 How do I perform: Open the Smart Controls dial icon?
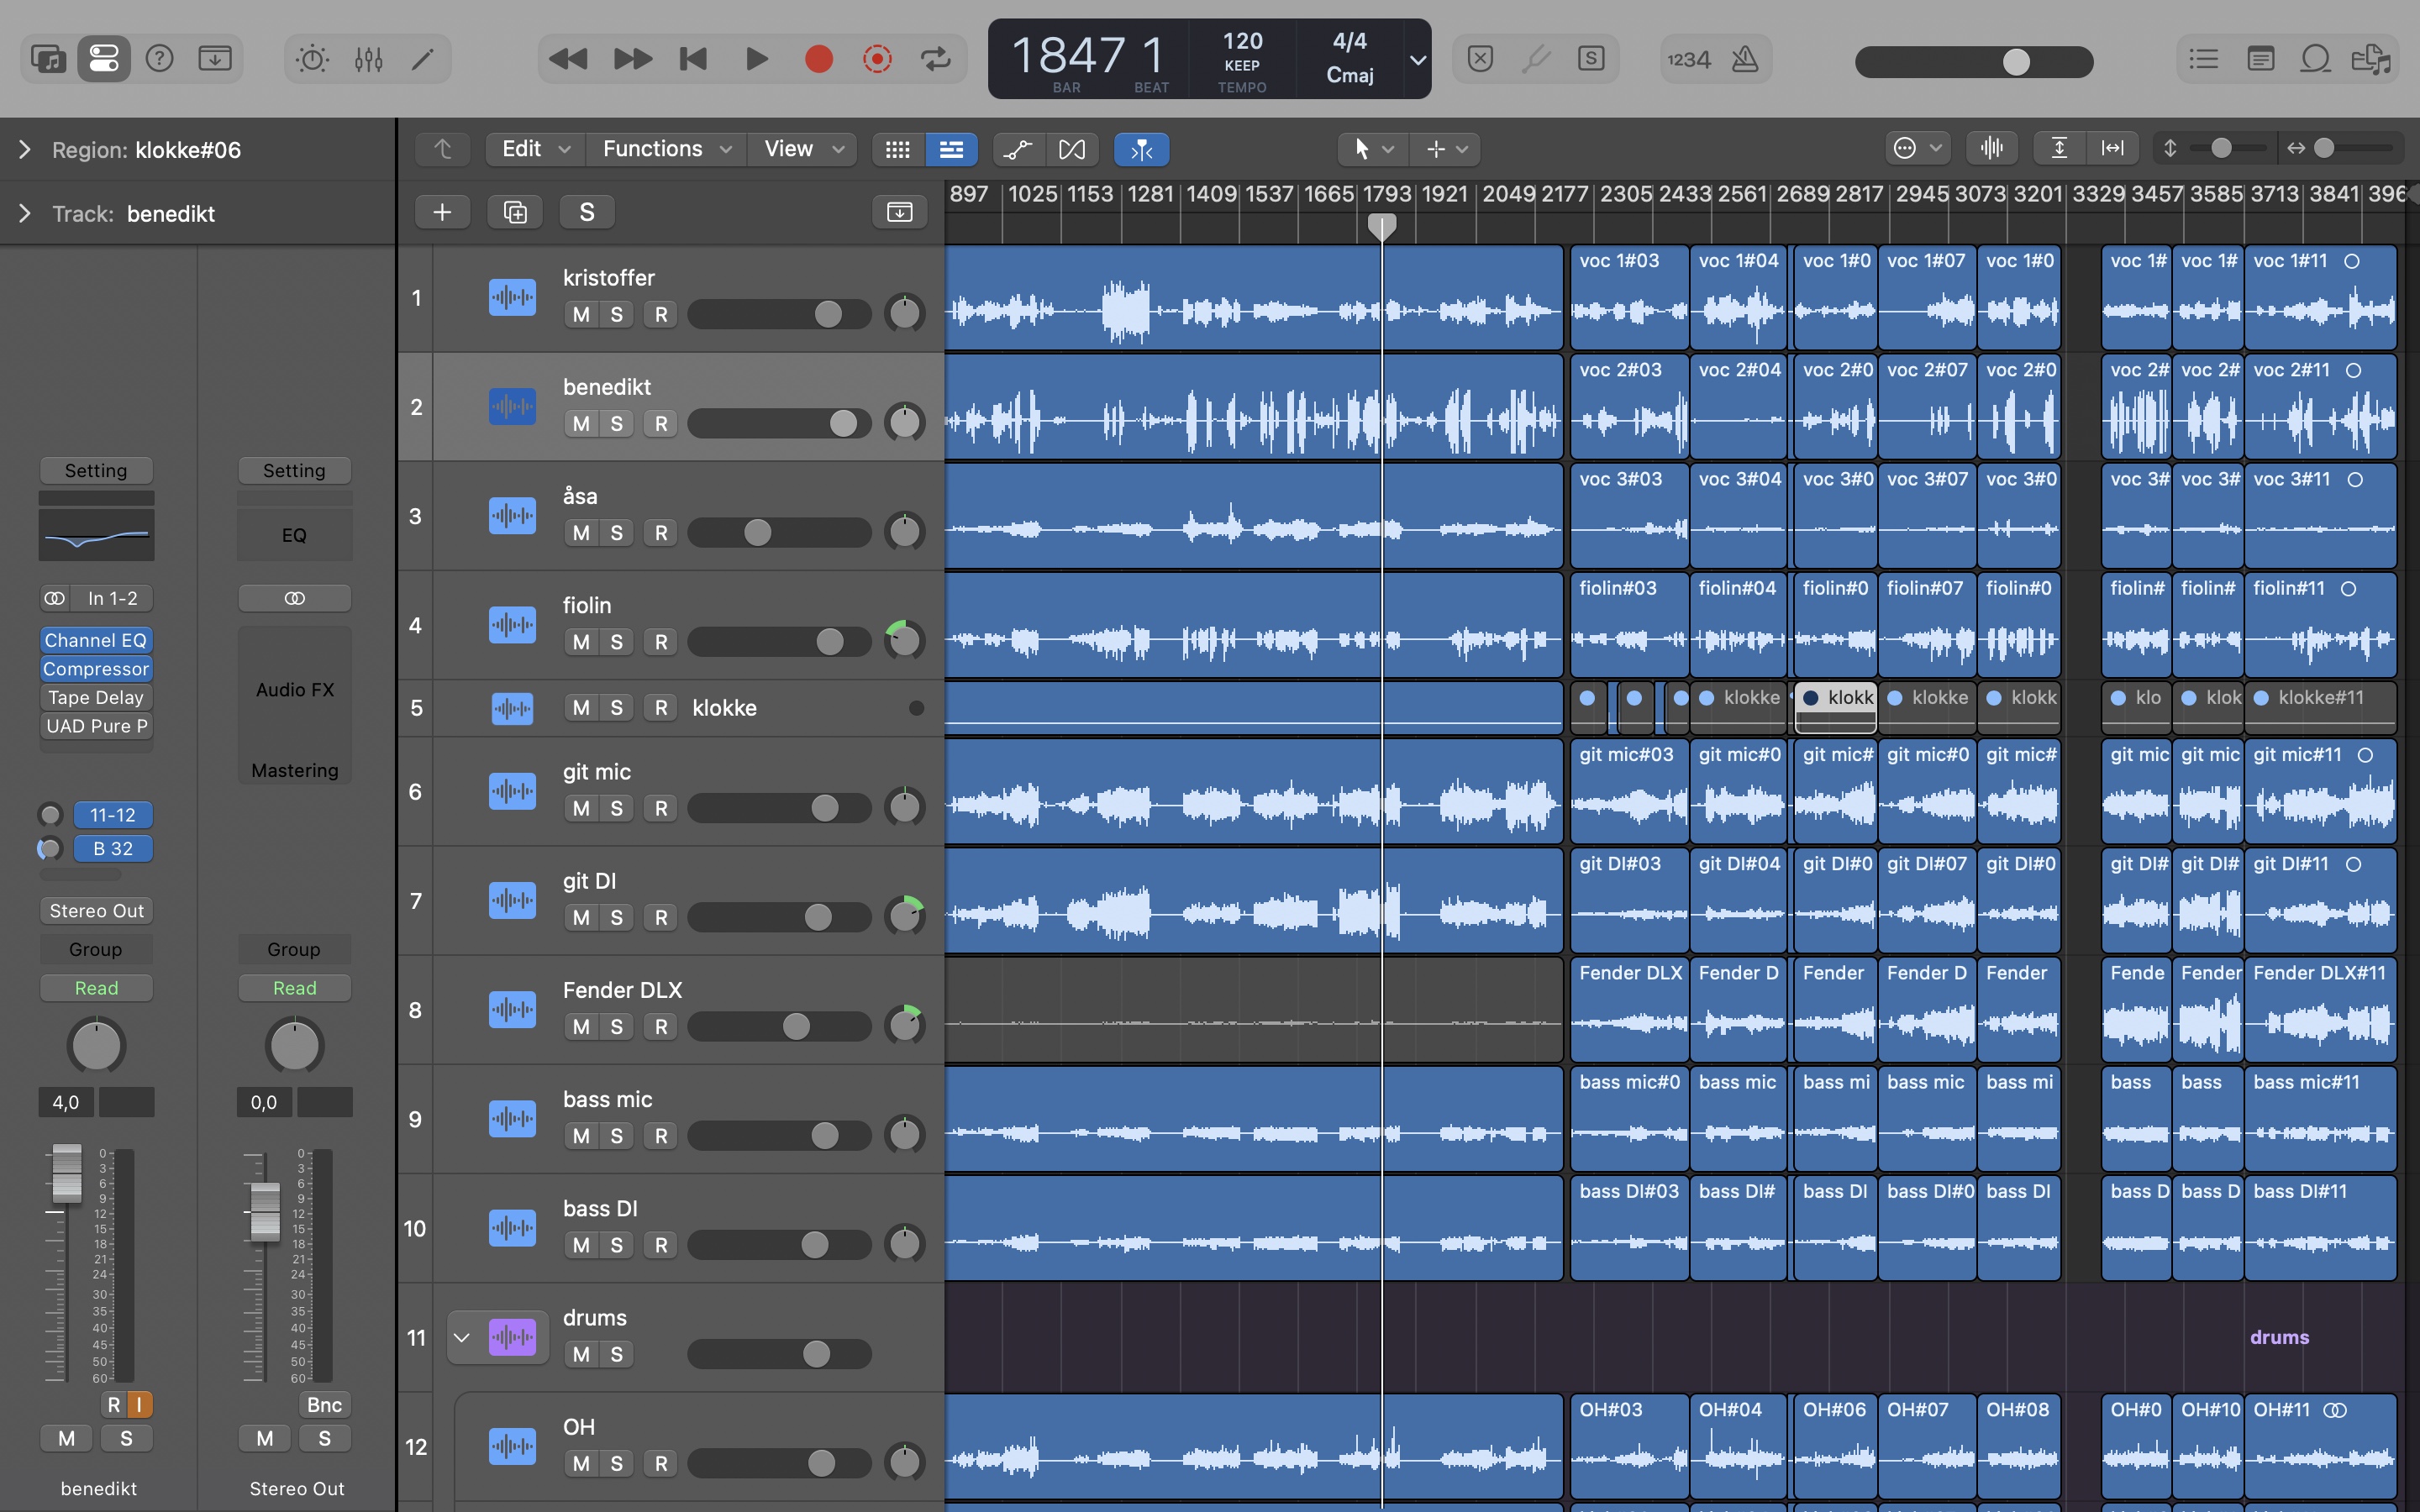[312, 59]
